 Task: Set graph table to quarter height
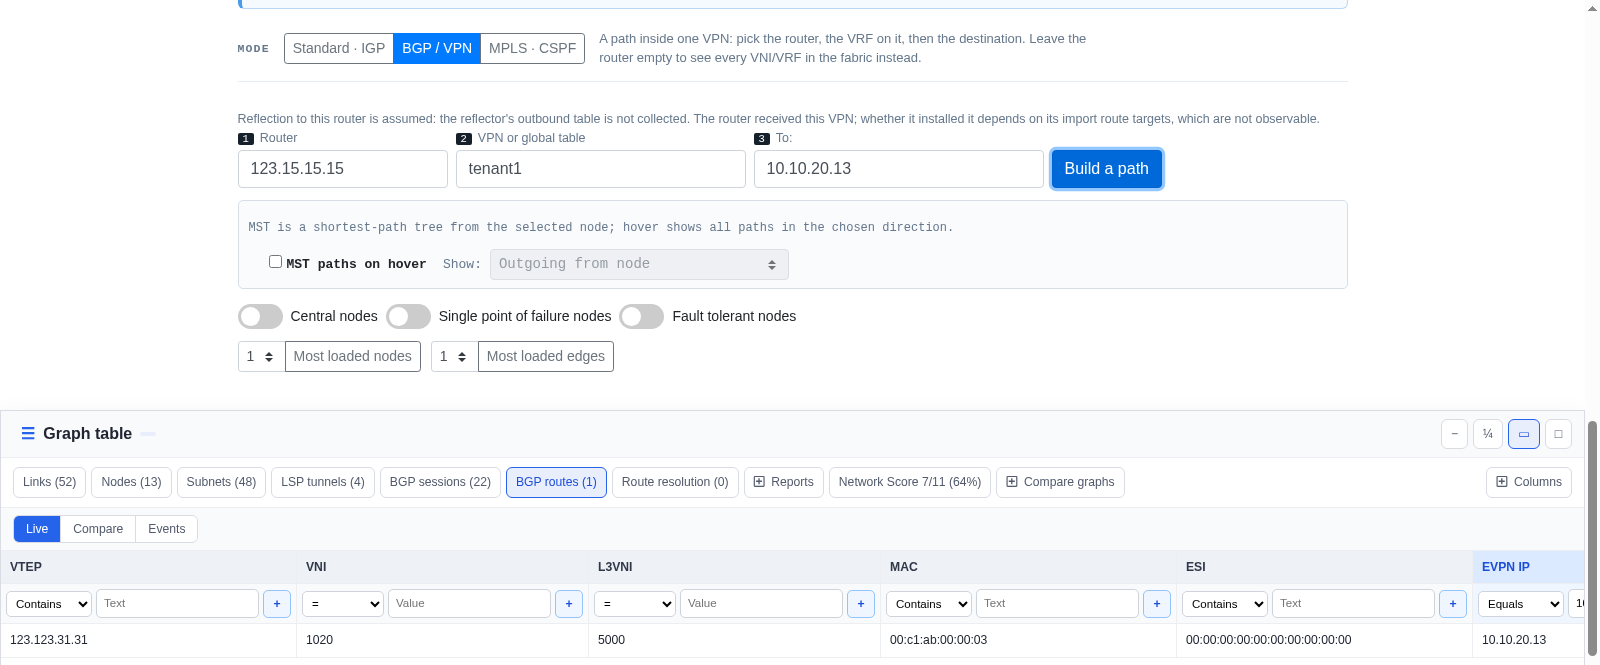pos(1488,434)
